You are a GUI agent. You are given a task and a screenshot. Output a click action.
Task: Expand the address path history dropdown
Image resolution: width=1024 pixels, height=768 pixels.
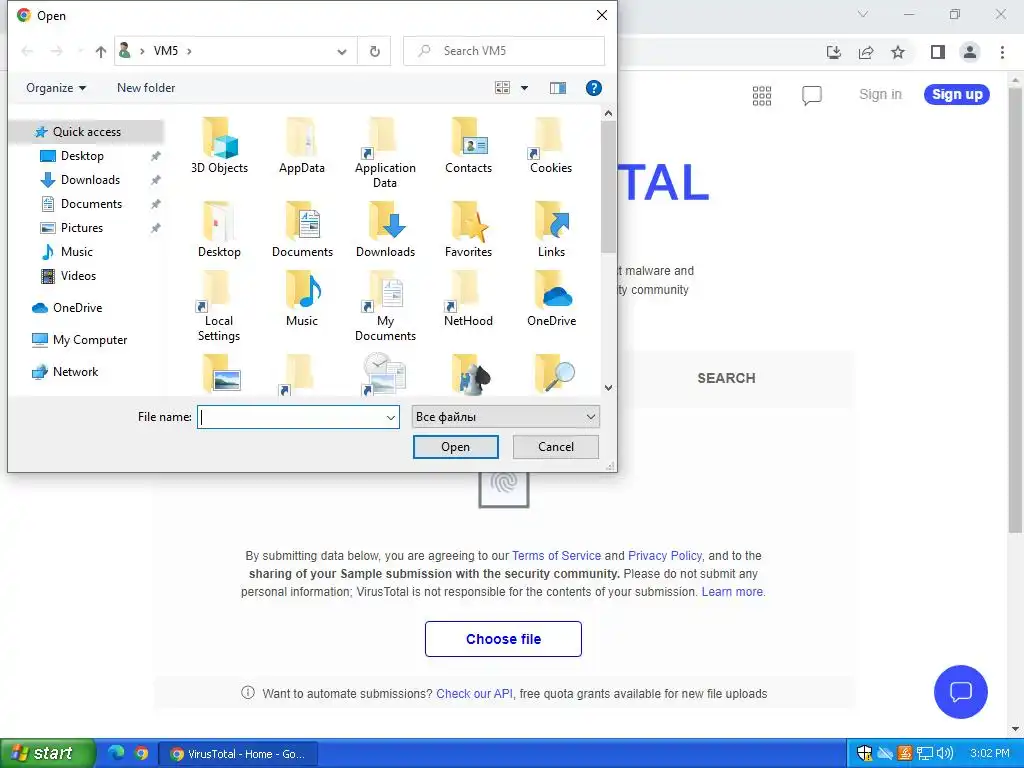[342, 51]
